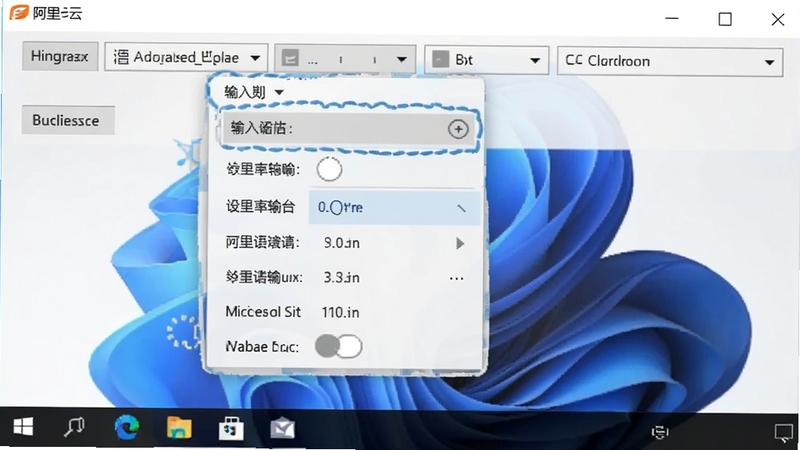The height and width of the screenshot is (450, 800).
Task: Expand the 输入期 header arrow
Action: [x=279, y=92]
